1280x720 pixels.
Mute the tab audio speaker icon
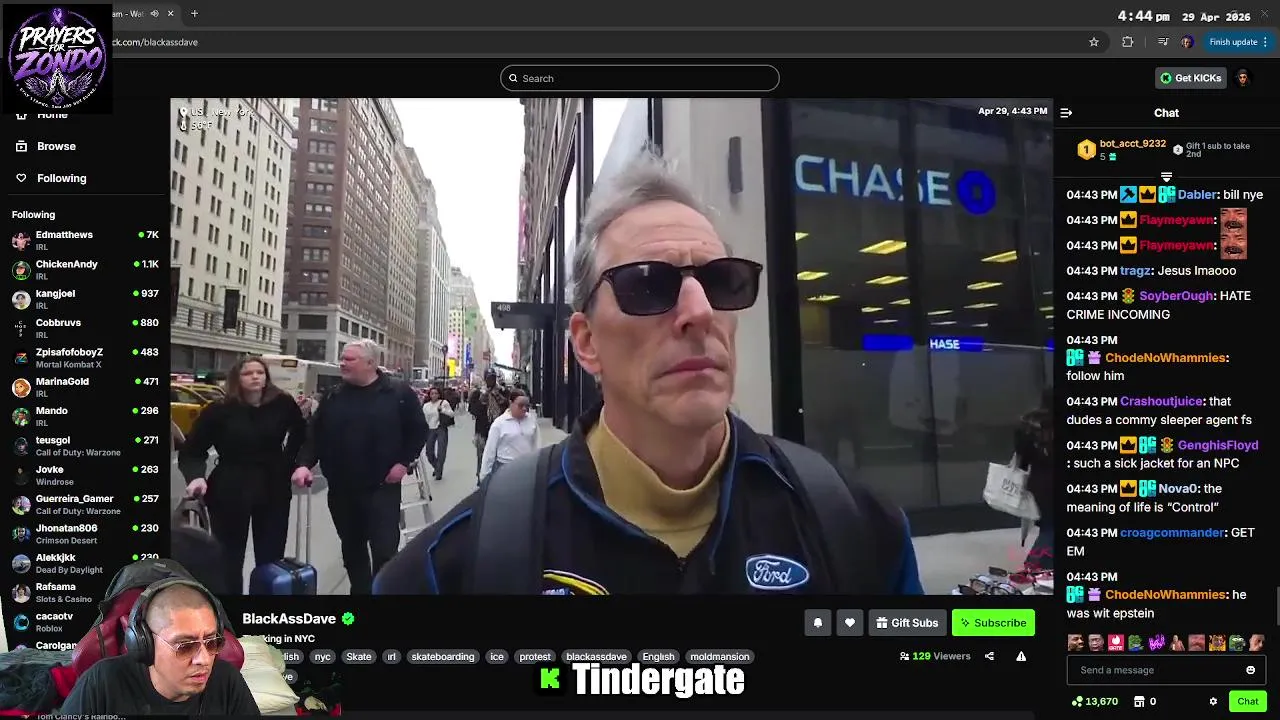[154, 13]
